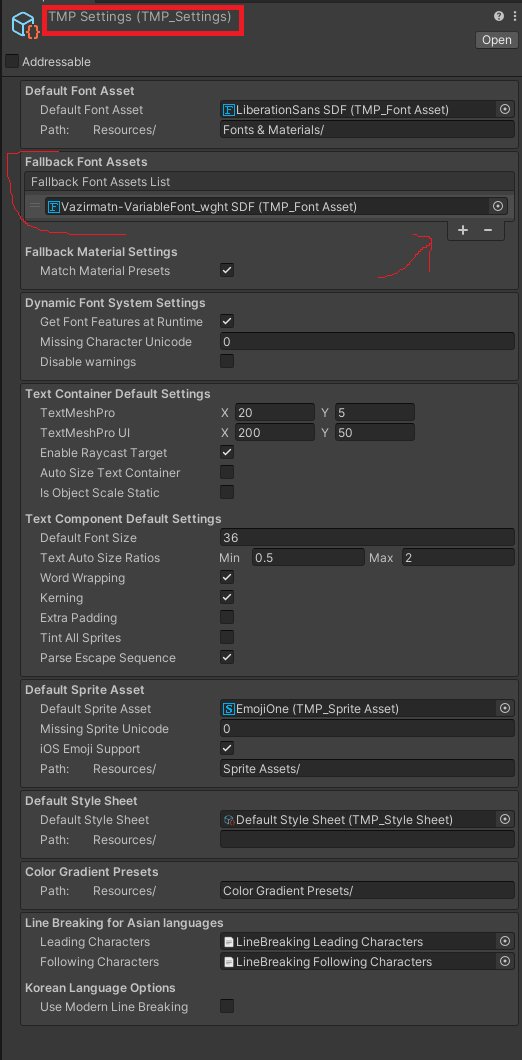This screenshot has width=522, height=1060.
Task: Edit the Text Auto Size Max field
Action: click(458, 558)
